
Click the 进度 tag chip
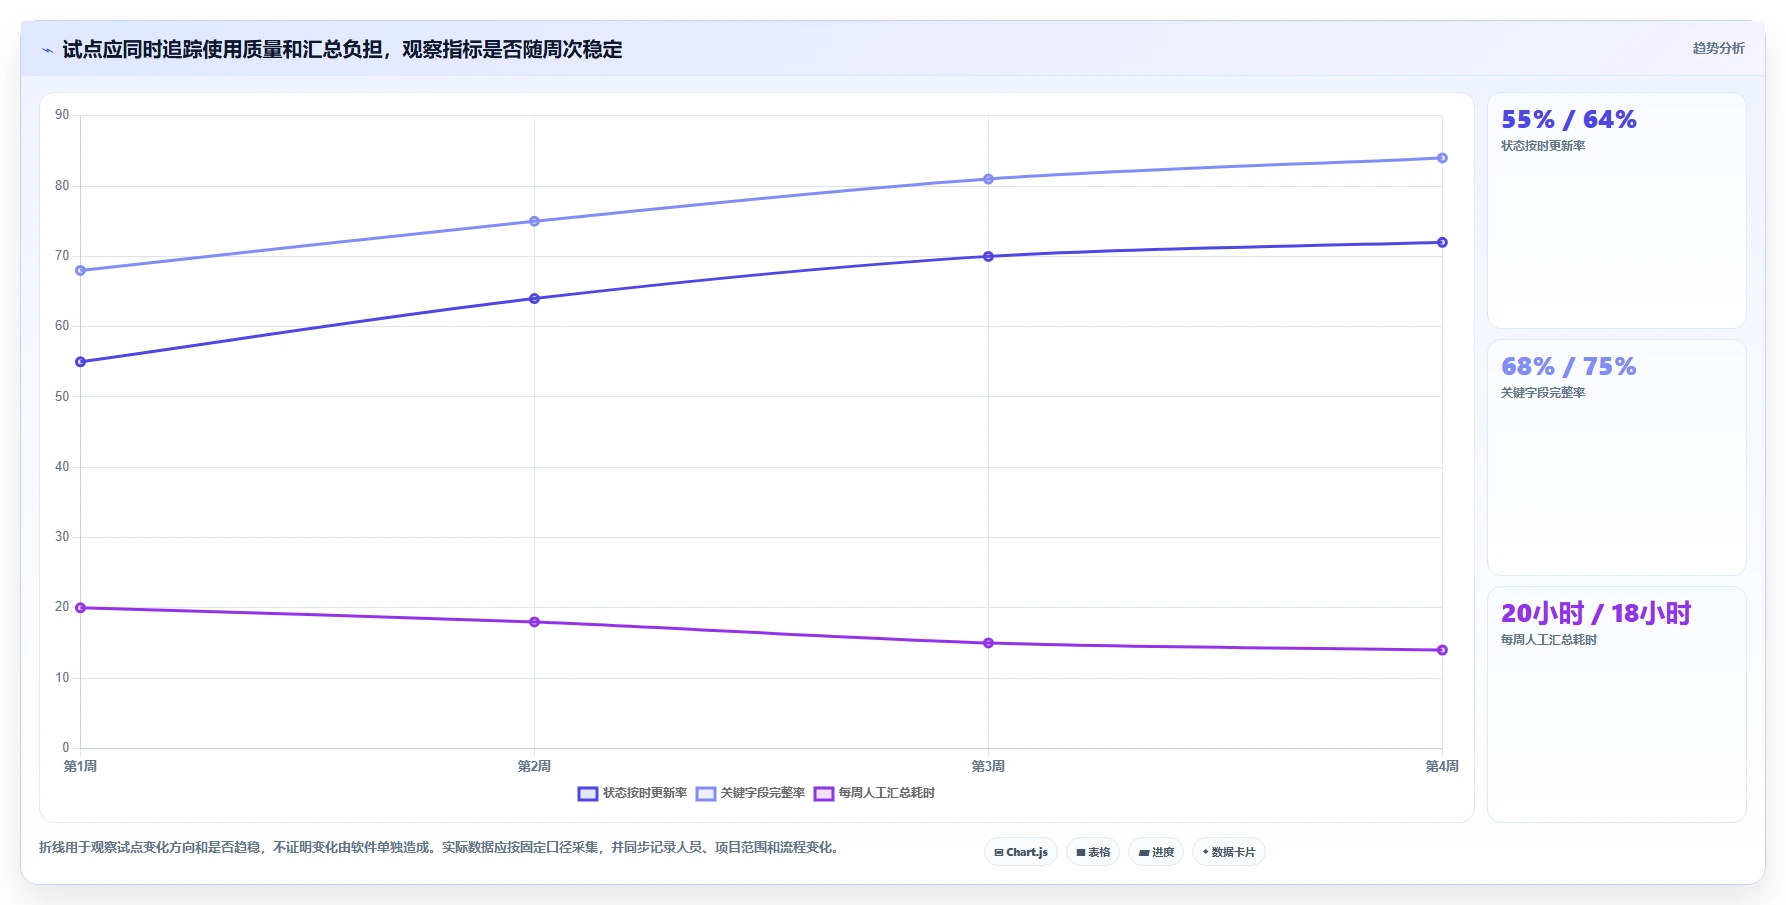(x=1156, y=852)
